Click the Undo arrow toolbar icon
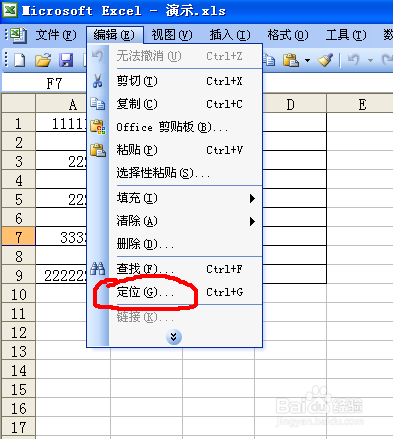393x439 pixels. pos(353,60)
